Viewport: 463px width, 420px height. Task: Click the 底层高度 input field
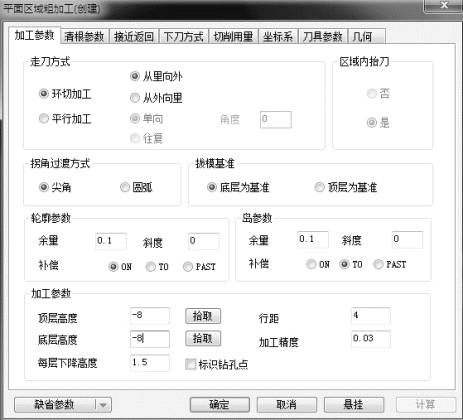[x=150, y=339]
